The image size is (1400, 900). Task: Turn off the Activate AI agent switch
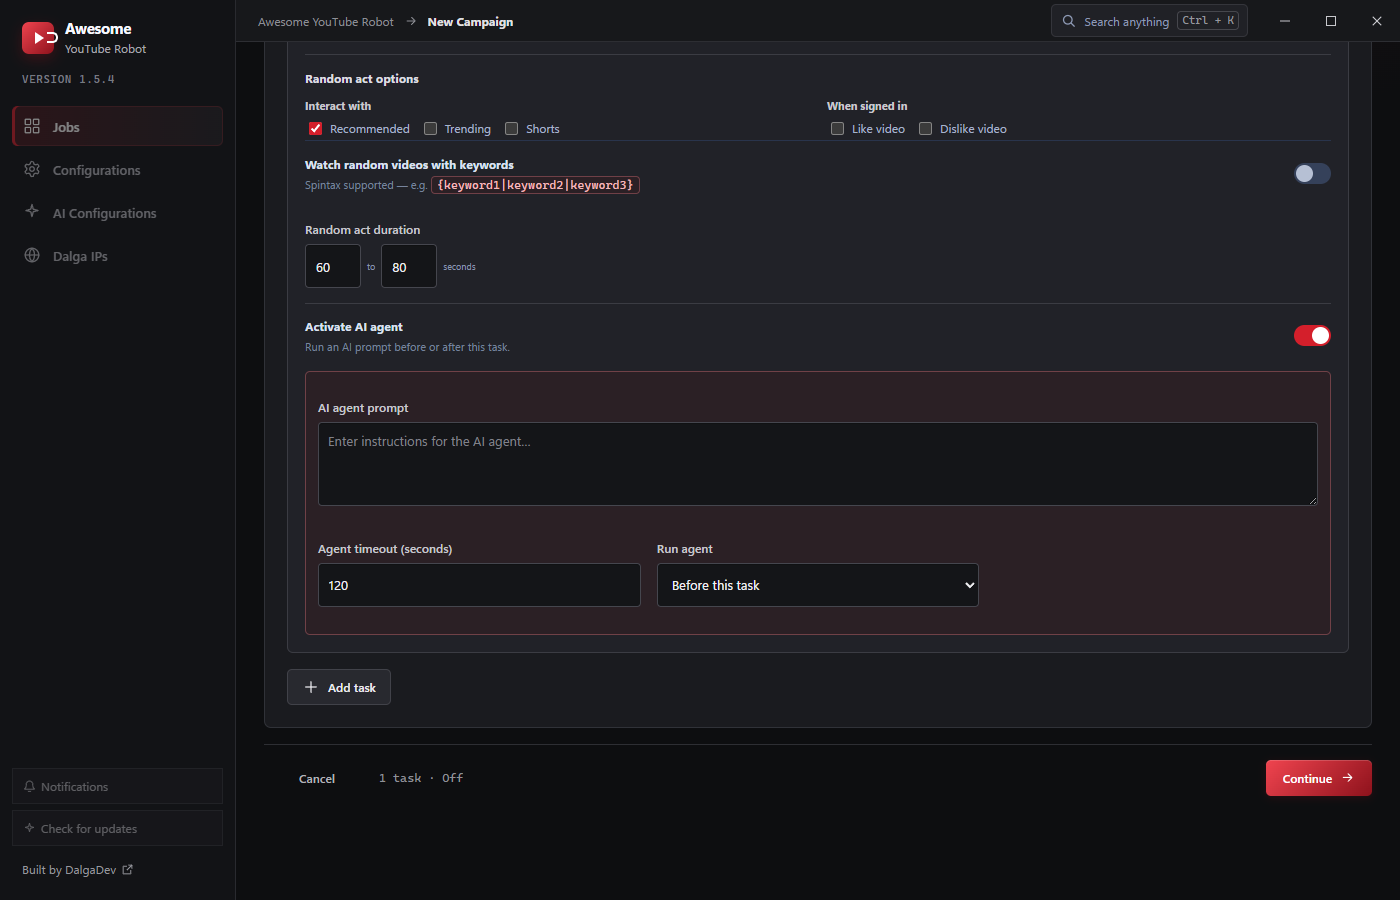pyautogui.click(x=1312, y=336)
